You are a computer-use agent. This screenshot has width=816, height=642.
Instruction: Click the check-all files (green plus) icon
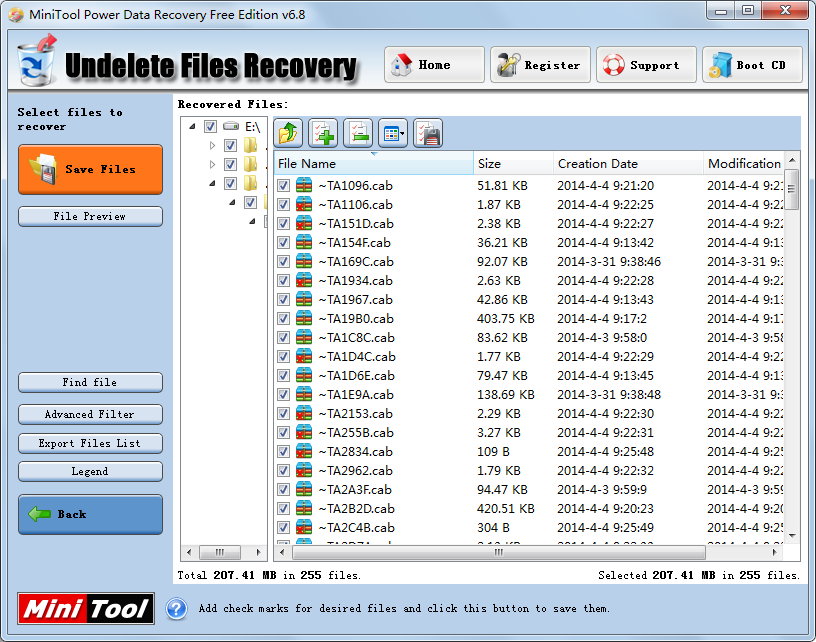(323, 133)
